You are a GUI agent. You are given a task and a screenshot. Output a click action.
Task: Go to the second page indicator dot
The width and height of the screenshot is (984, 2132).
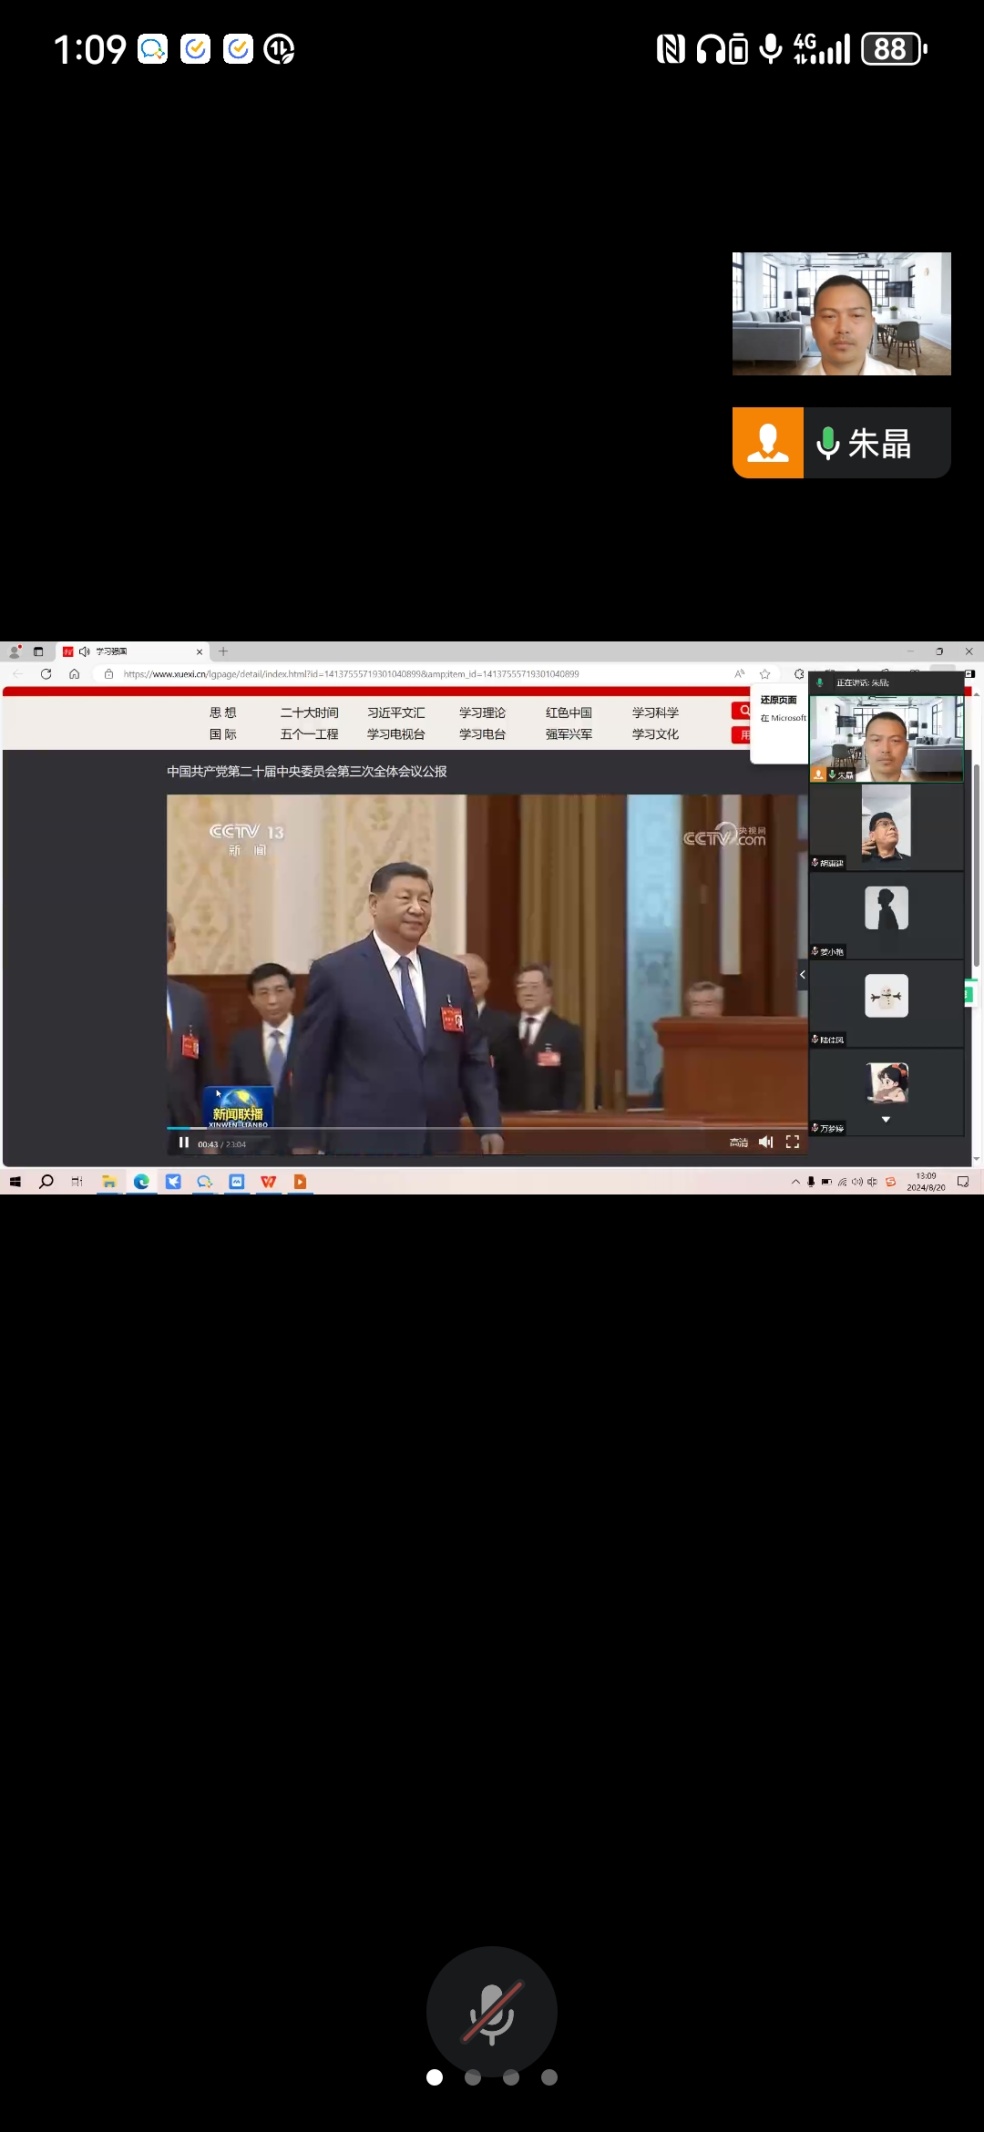click(x=473, y=2077)
